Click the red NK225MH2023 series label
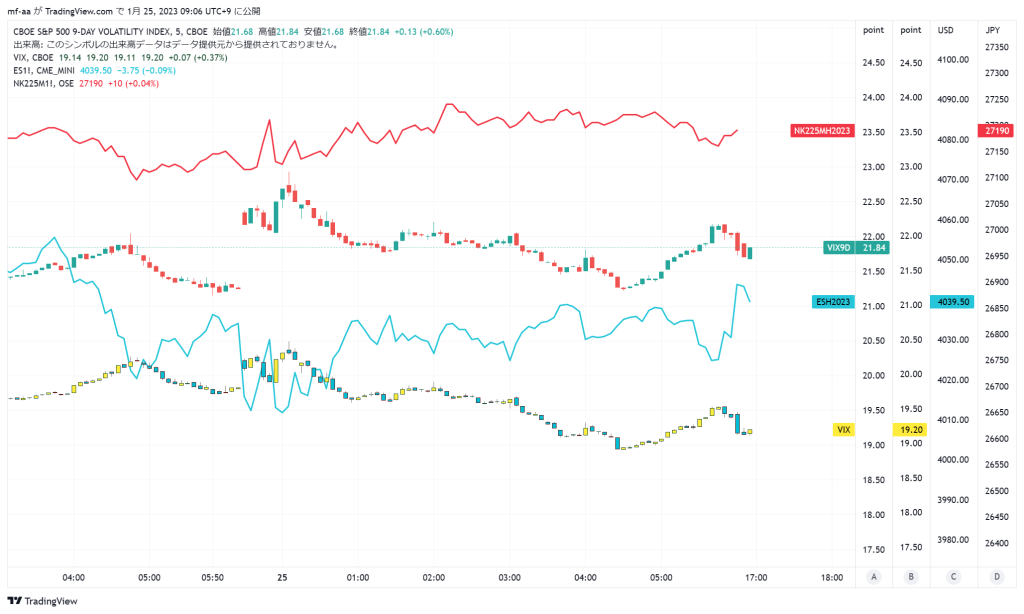The height and width of the screenshot is (614, 1024). [822, 131]
